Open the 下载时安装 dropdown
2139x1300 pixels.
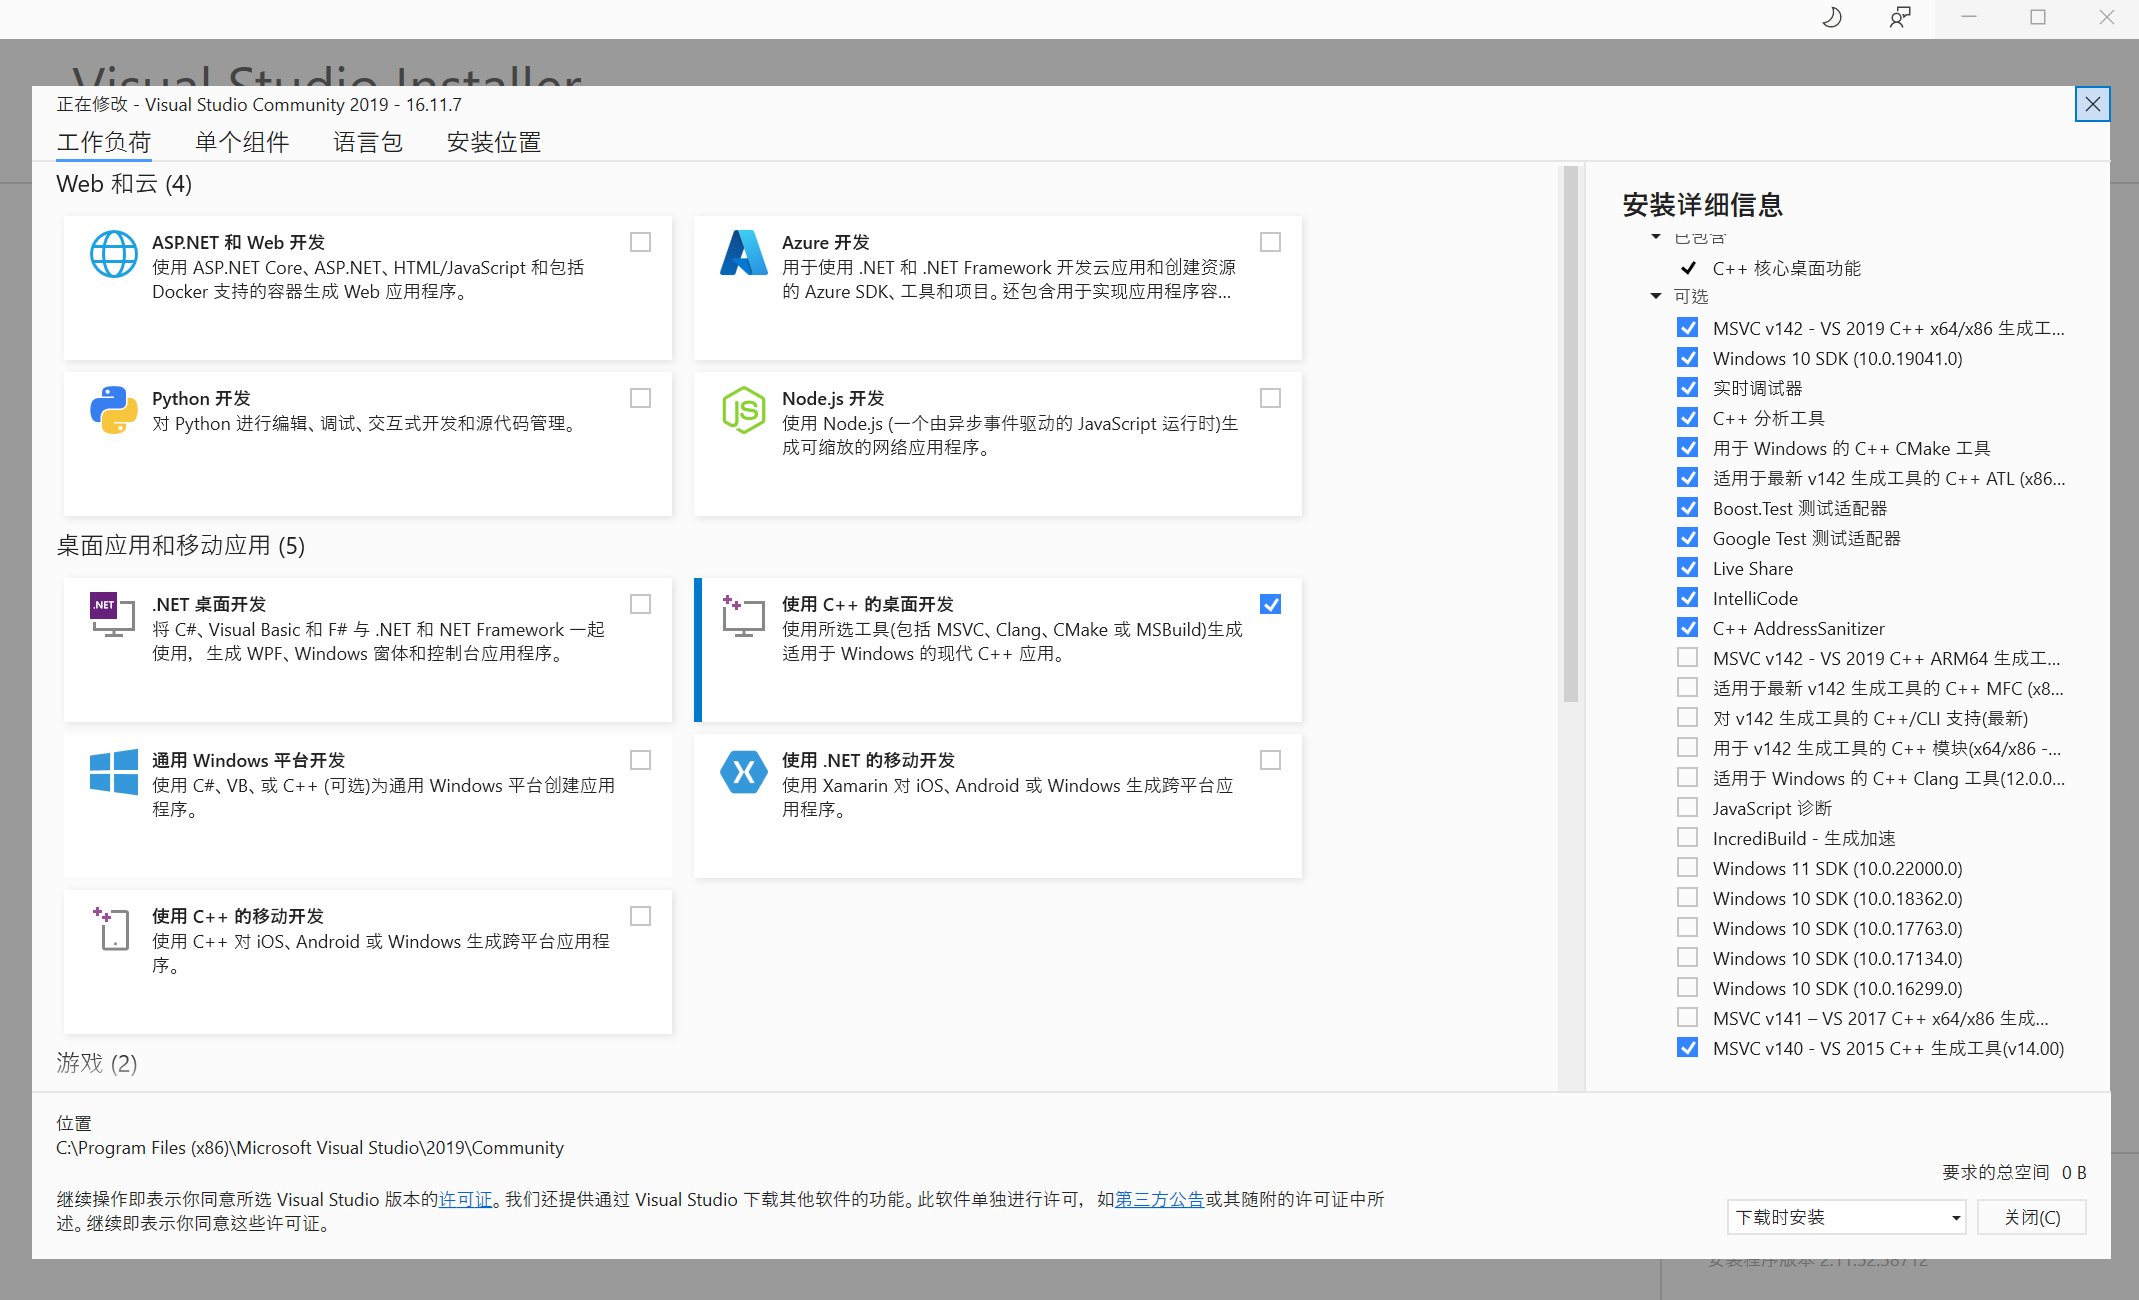click(x=1845, y=1217)
